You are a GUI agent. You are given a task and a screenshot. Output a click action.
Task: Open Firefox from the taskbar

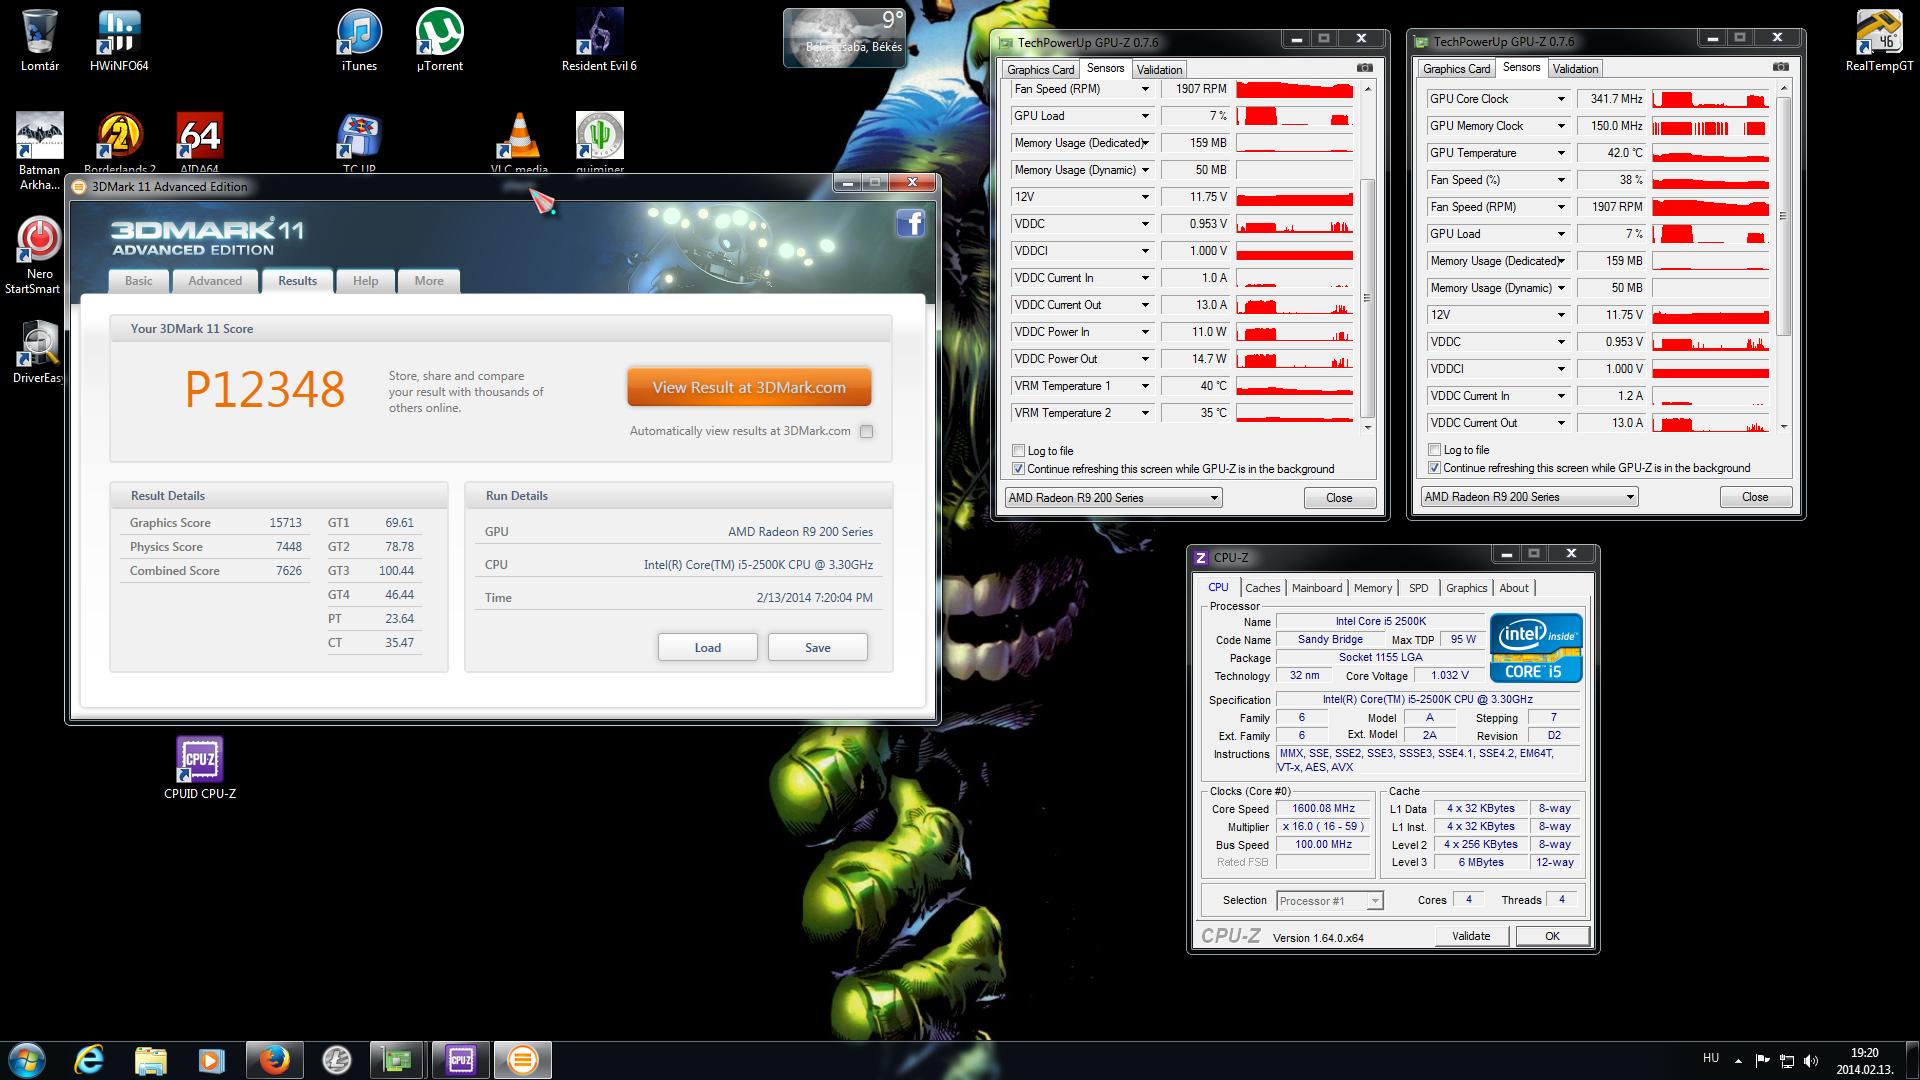(273, 1059)
